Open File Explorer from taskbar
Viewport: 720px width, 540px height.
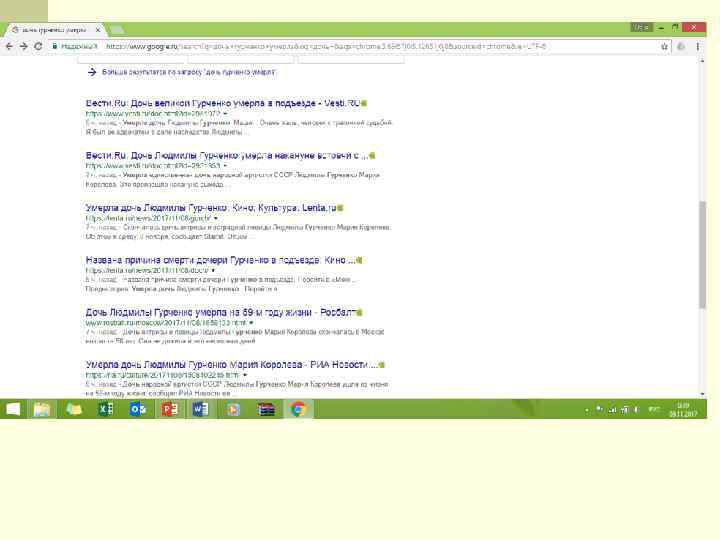(41, 409)
